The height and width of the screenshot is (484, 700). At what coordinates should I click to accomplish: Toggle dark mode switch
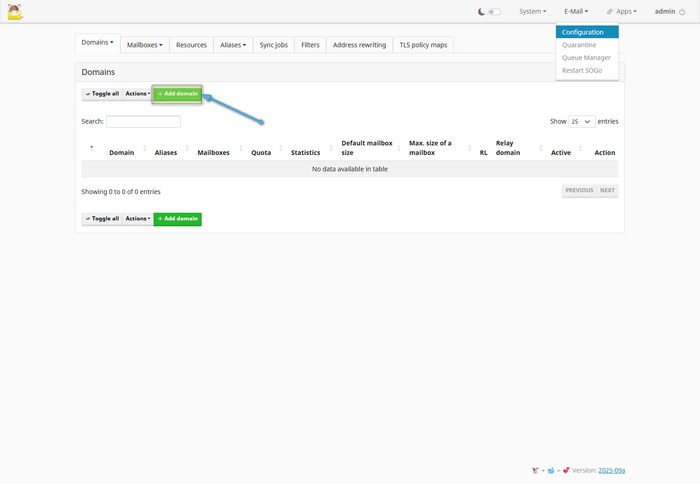494,12
